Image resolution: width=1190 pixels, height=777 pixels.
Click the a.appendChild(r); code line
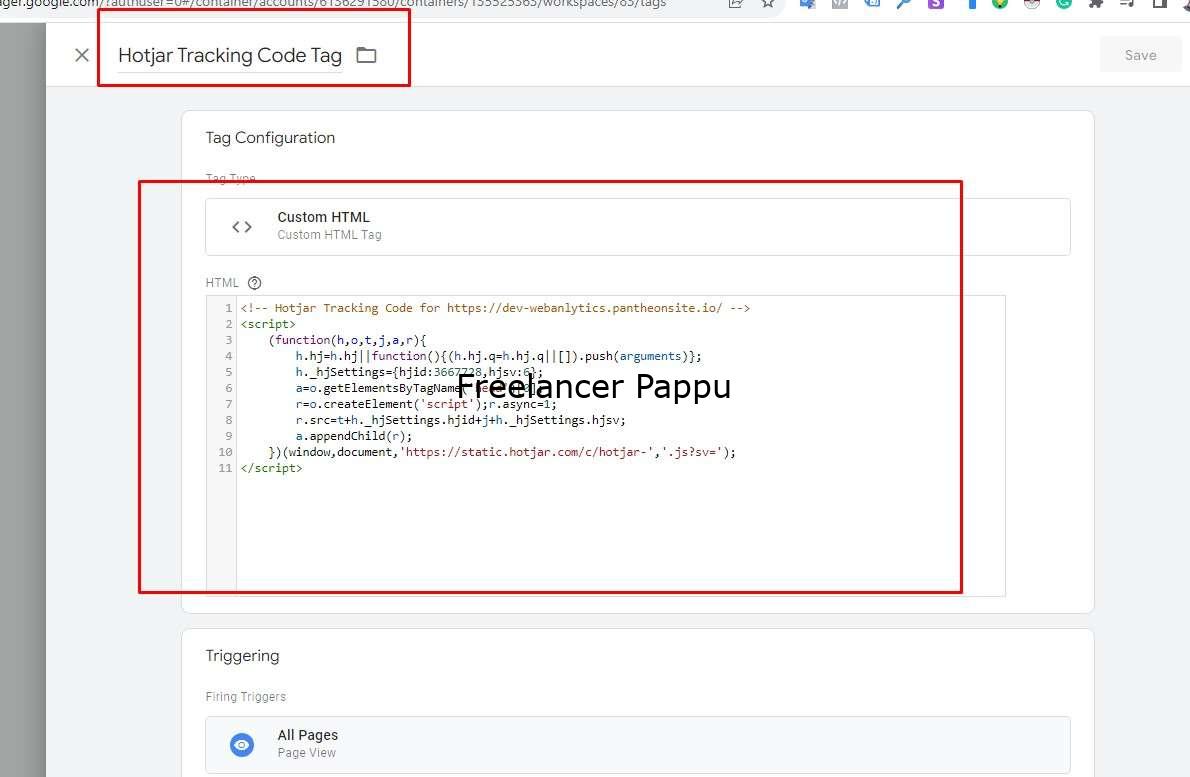[354, 436]
